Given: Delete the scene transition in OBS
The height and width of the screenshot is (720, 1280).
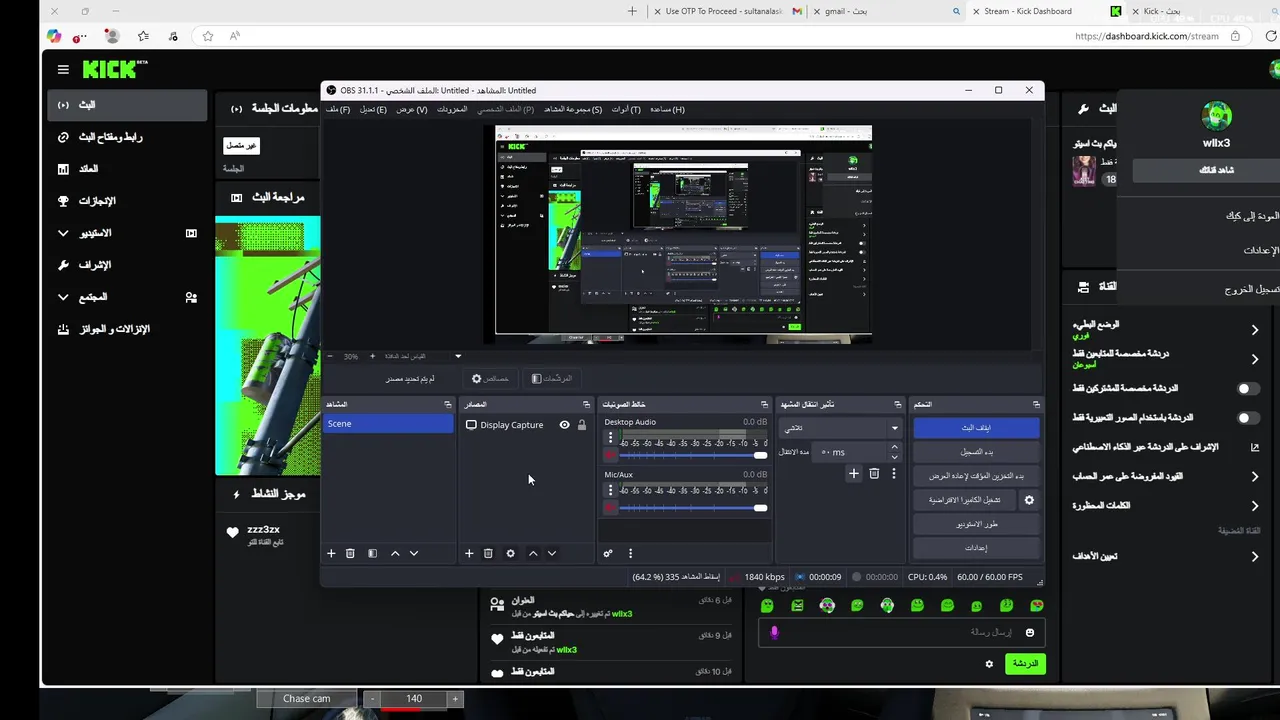Looking at the screenshot, I should point(874,473).
